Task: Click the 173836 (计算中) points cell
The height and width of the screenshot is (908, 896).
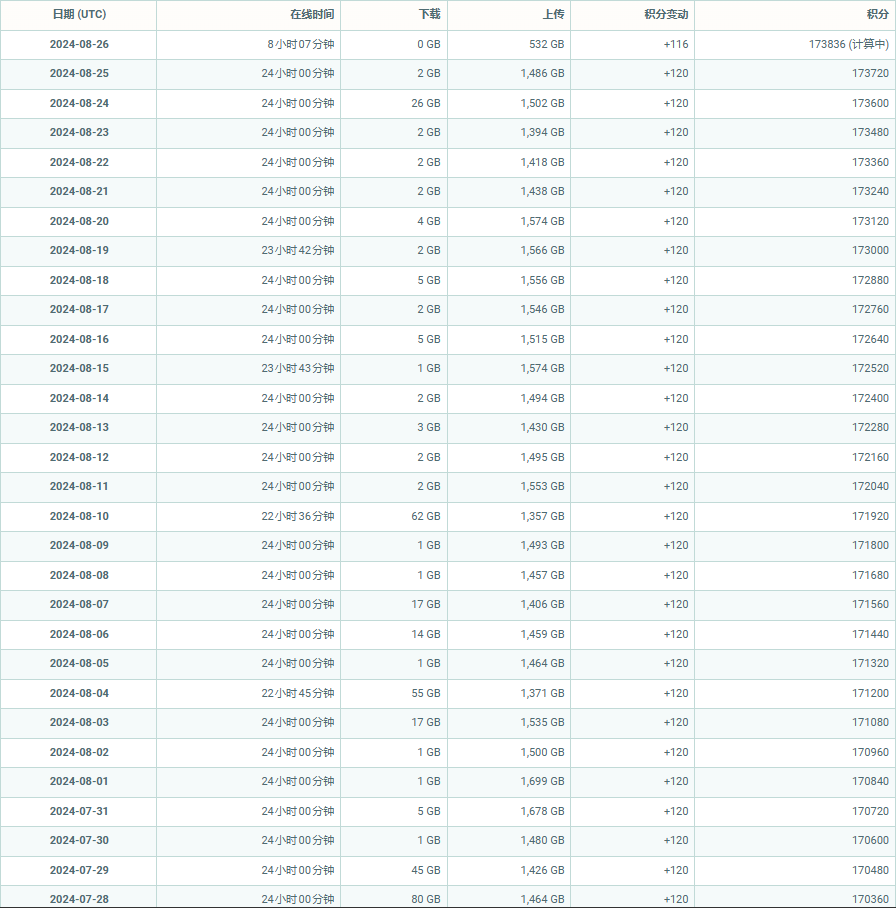Action: click(x=848, y=45)
